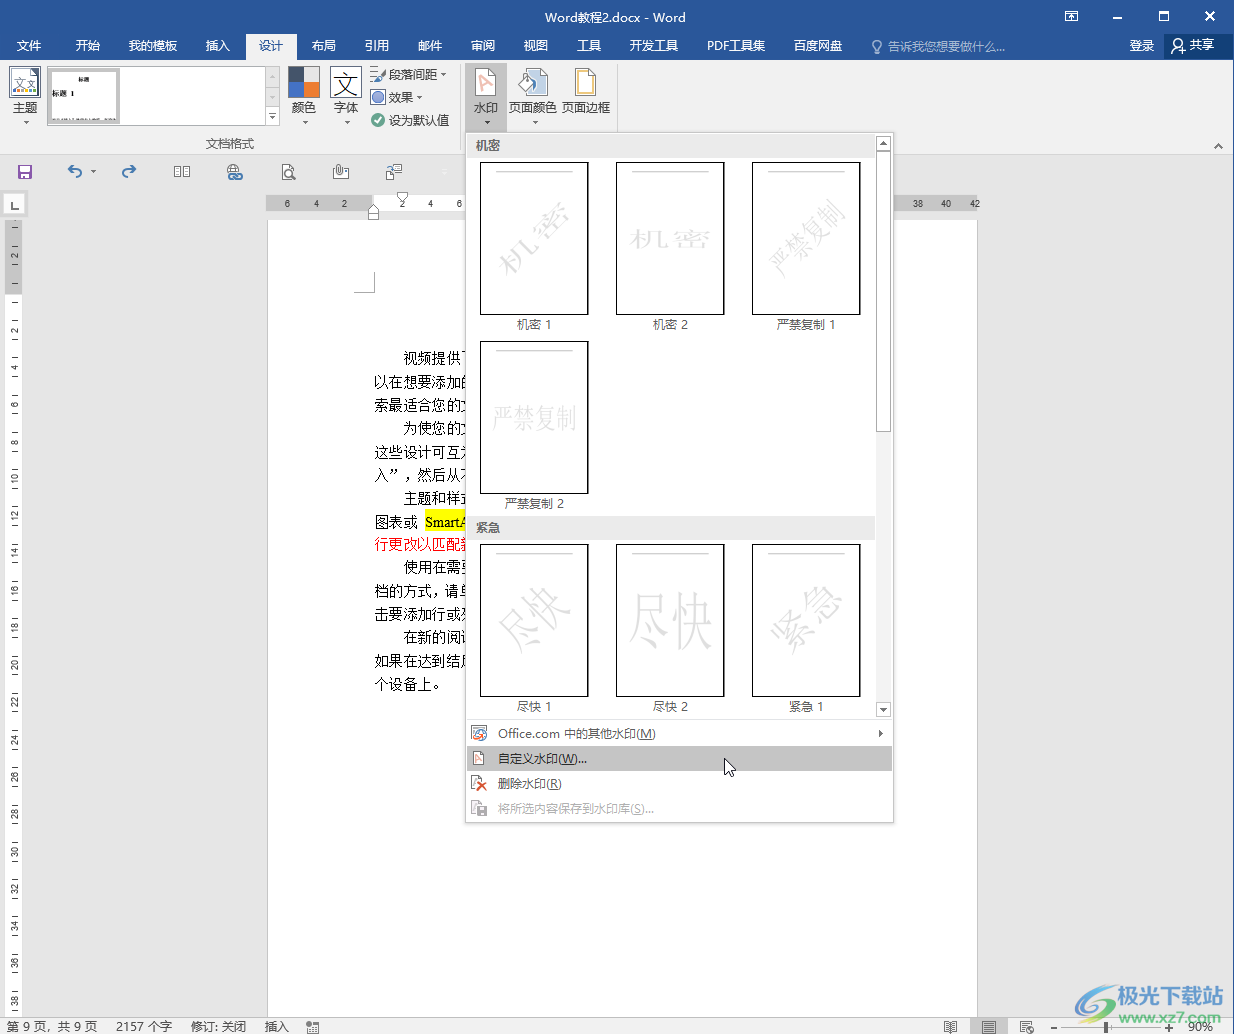Click zoom out minus button

[1053, 1027]
